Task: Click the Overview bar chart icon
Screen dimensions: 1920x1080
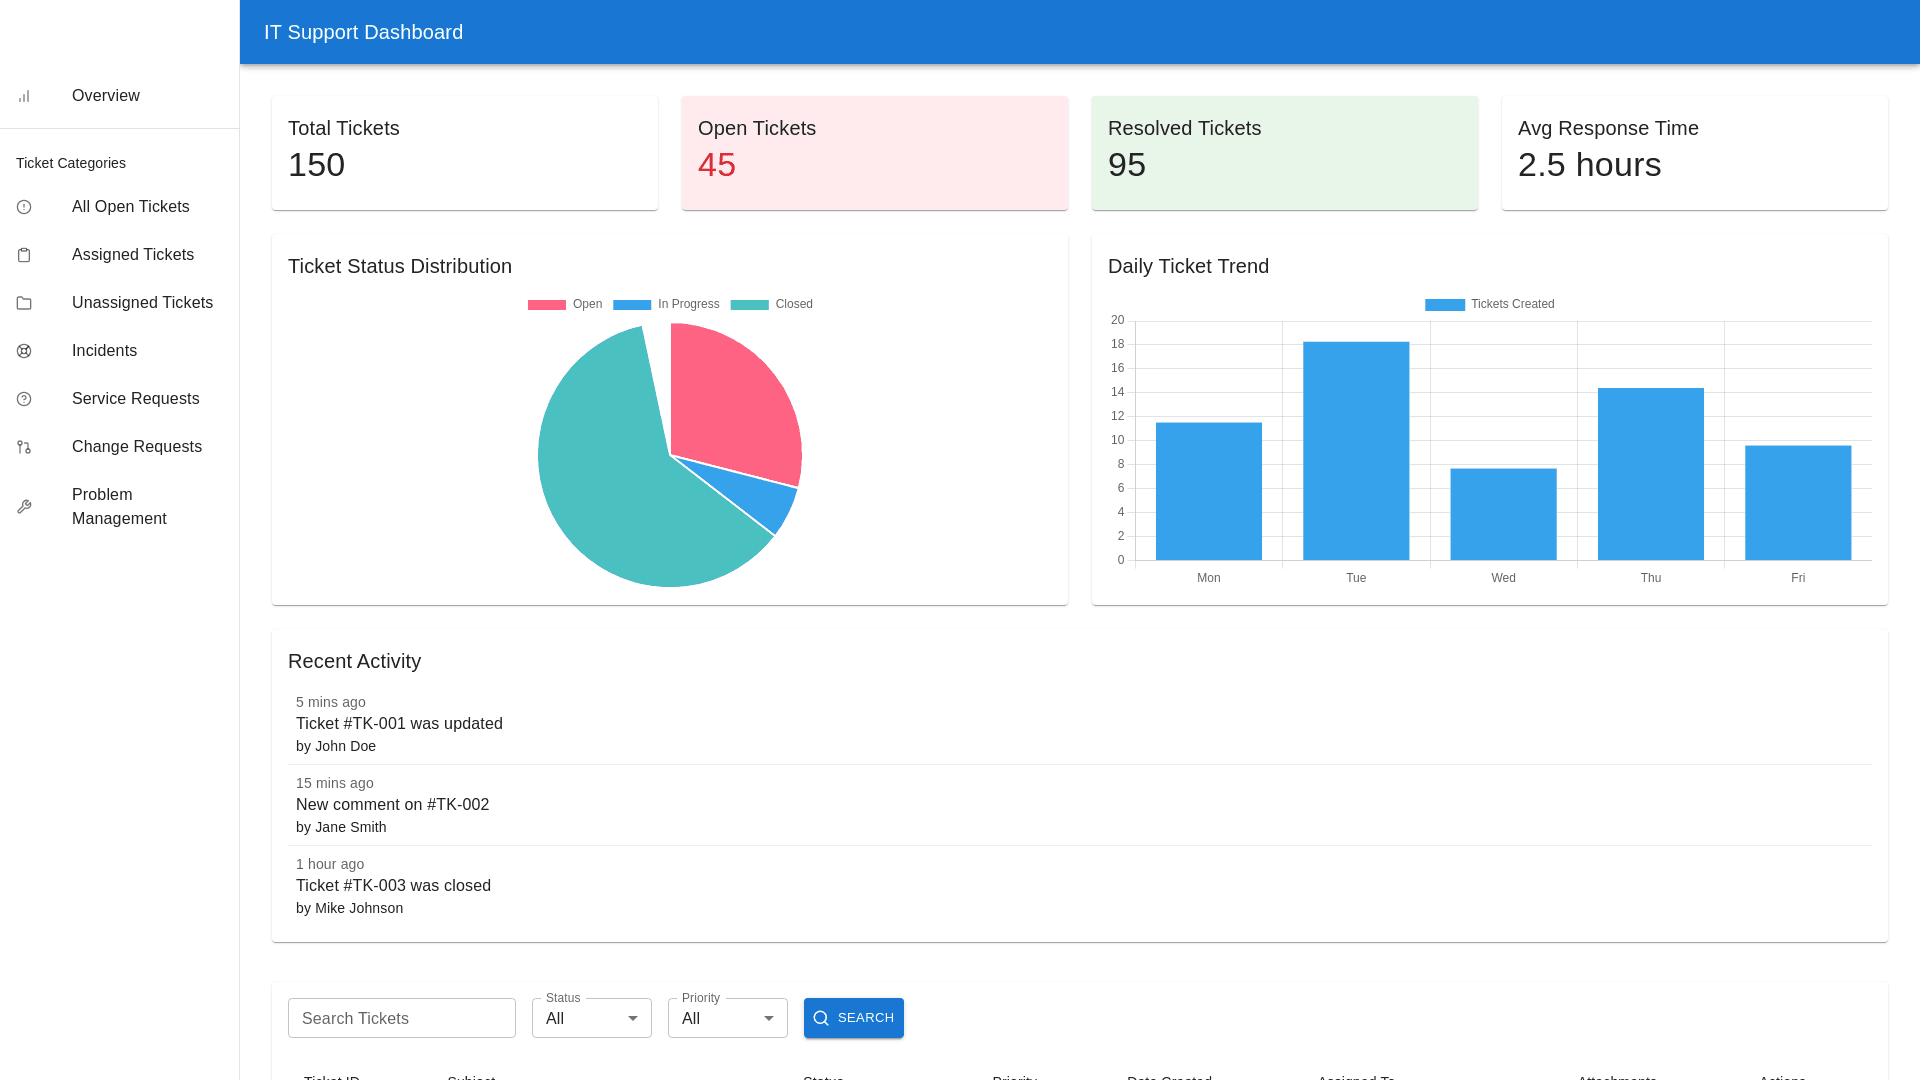Action: tap(24, 96)
